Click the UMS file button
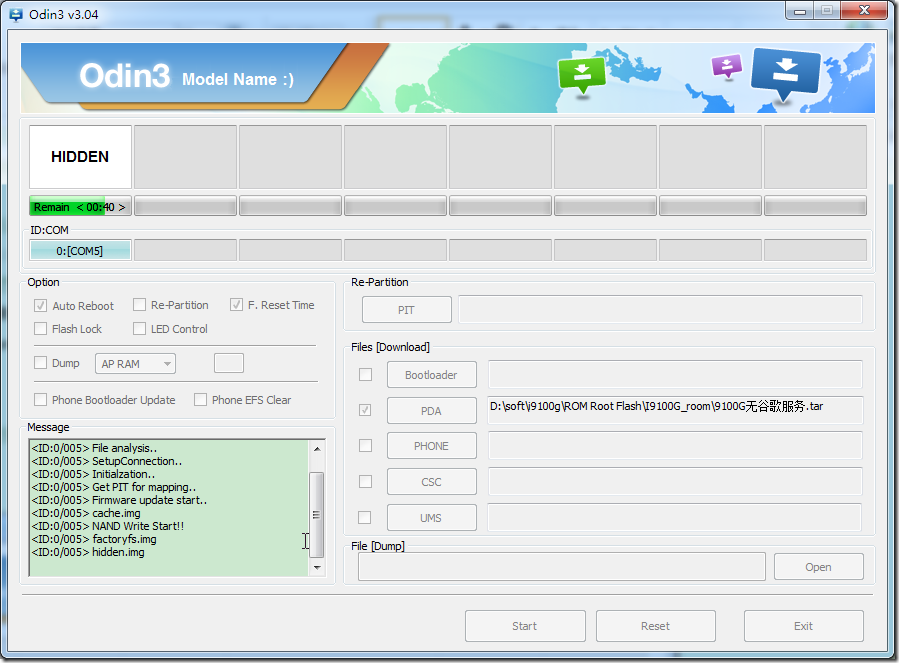This screenshot has width=899, height=663. (432, 518)
